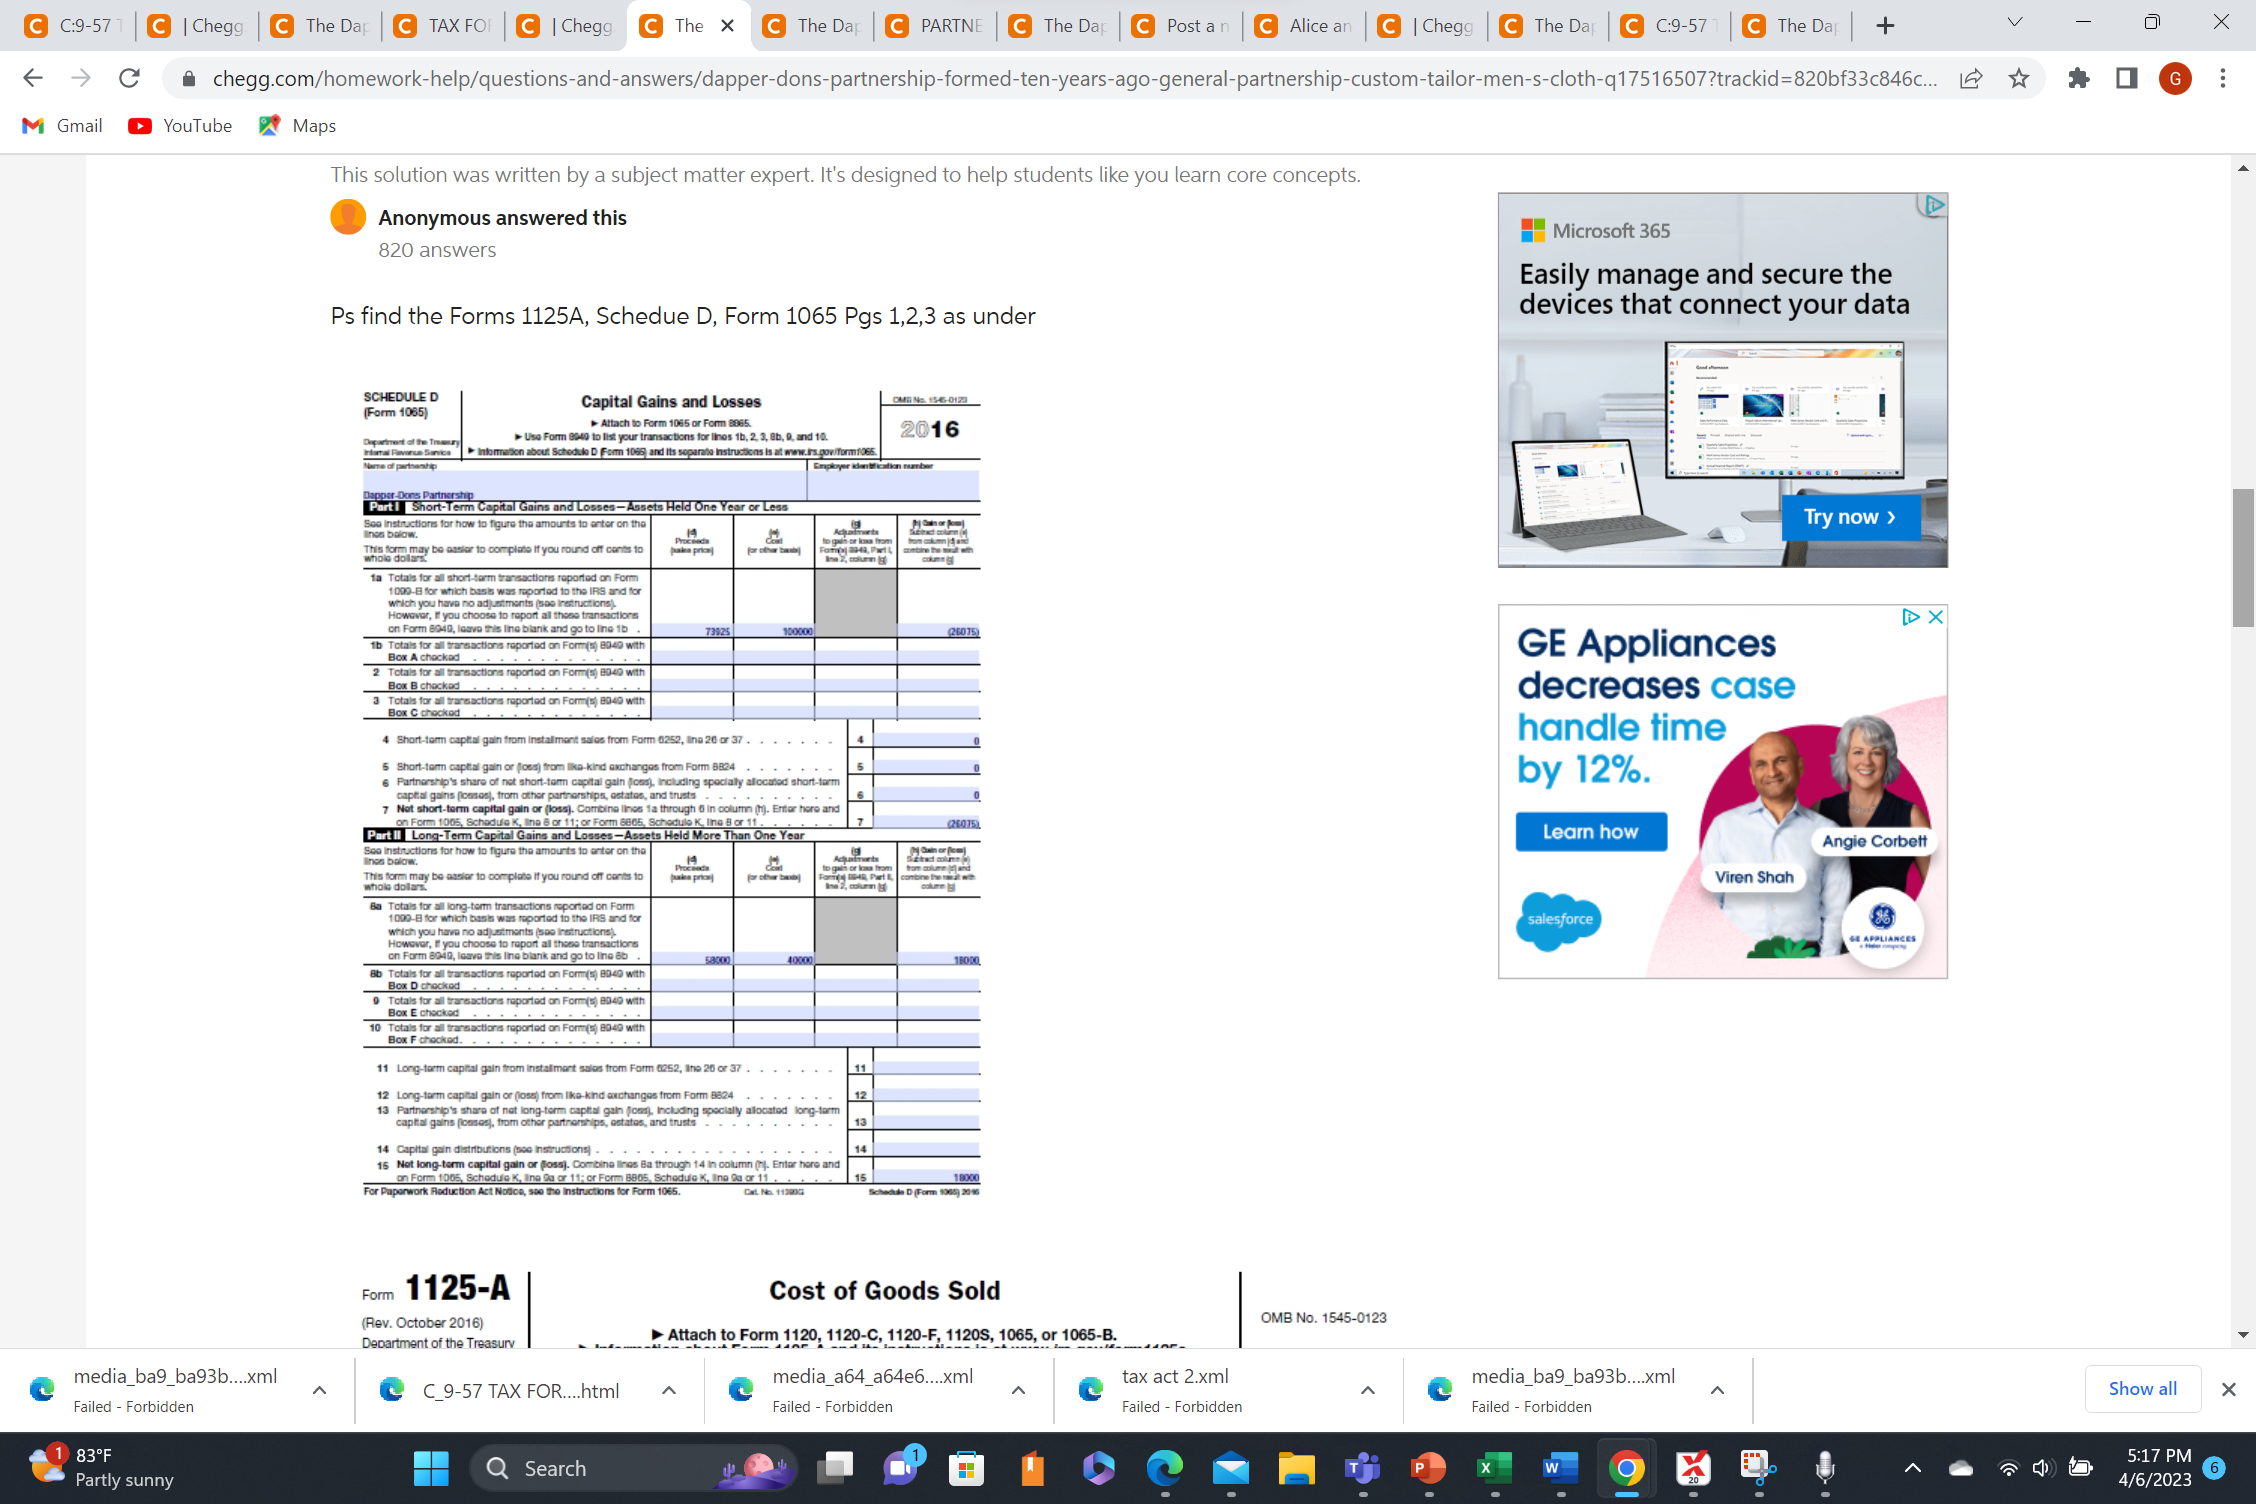Click Try now in Microsoft 365 ad
Image resolution: width=2256 pixels, height=1504 pixels.
click(x=1849, y=517)
